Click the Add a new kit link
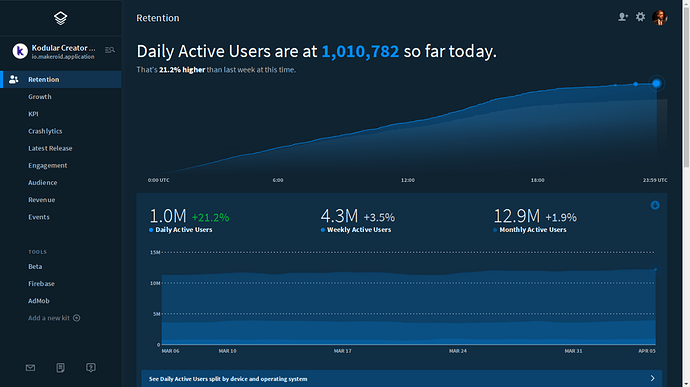The image size is (690, 387). 49,318
